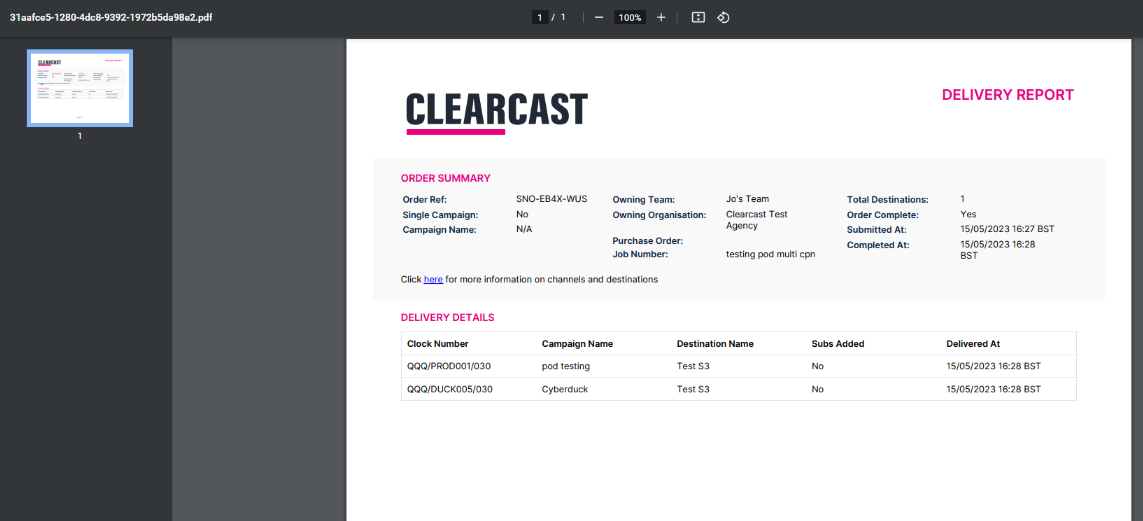Image resolution: width=1143 pixels, height=521 pixels.
Task: Click the Owning Organisation label
Action: coord(660,215)
